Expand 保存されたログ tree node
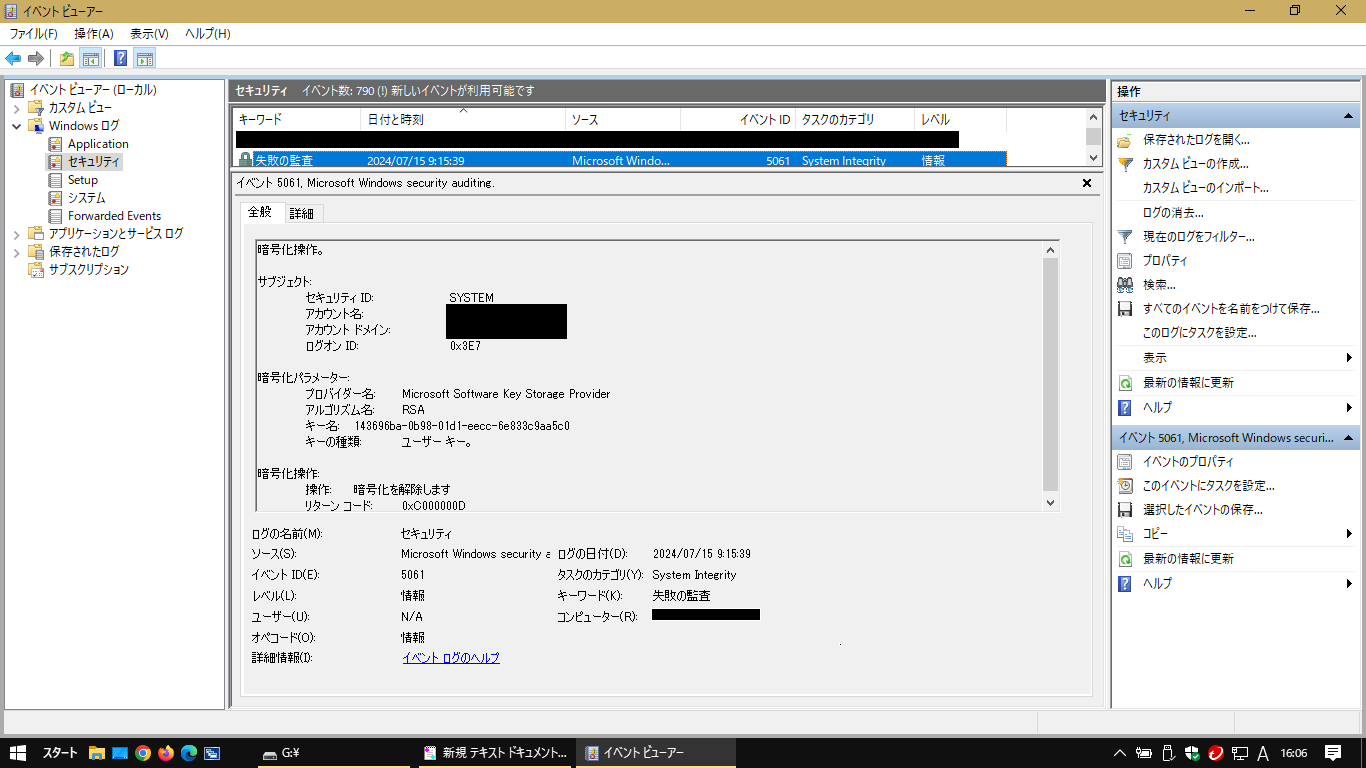Image resolution: width=1366 pixels, height=768 pixels. 17,252
